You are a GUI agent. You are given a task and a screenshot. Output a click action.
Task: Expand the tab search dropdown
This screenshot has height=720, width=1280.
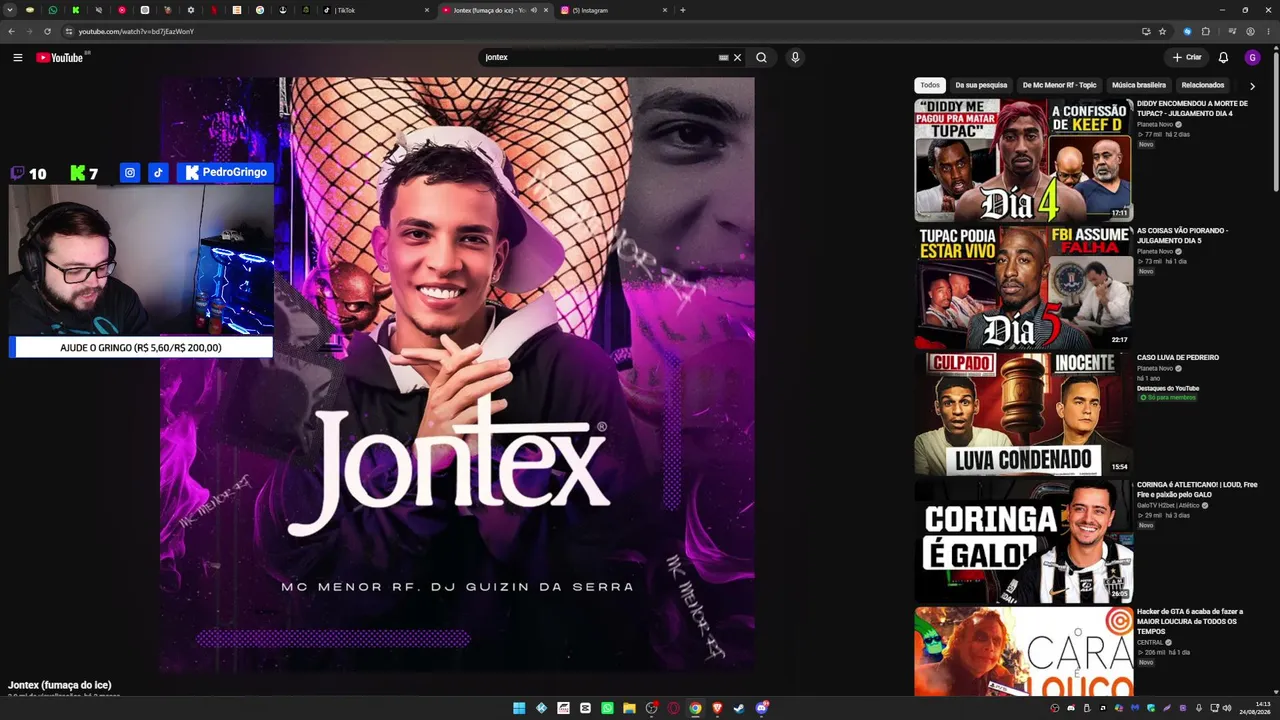10,10
